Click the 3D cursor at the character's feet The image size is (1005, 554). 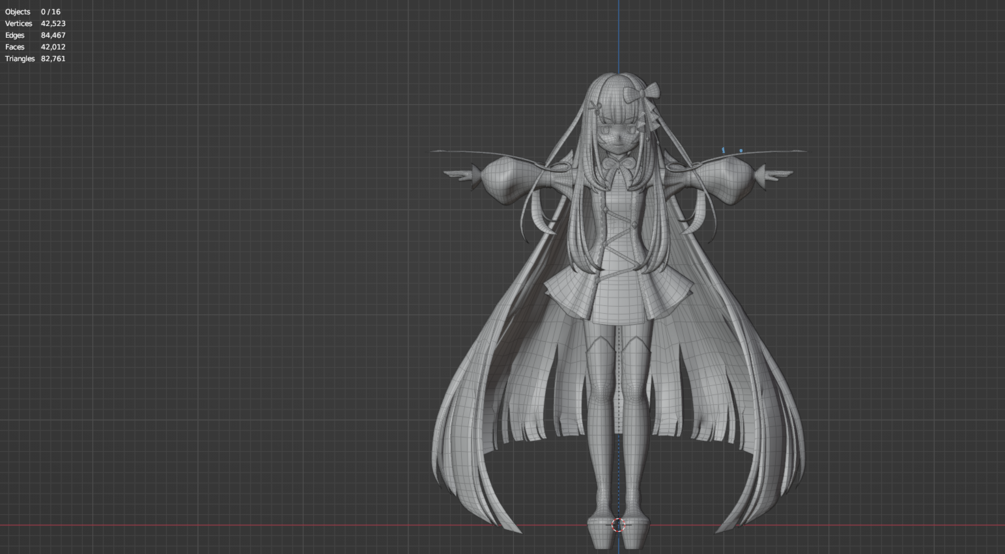tap(618, 526)
